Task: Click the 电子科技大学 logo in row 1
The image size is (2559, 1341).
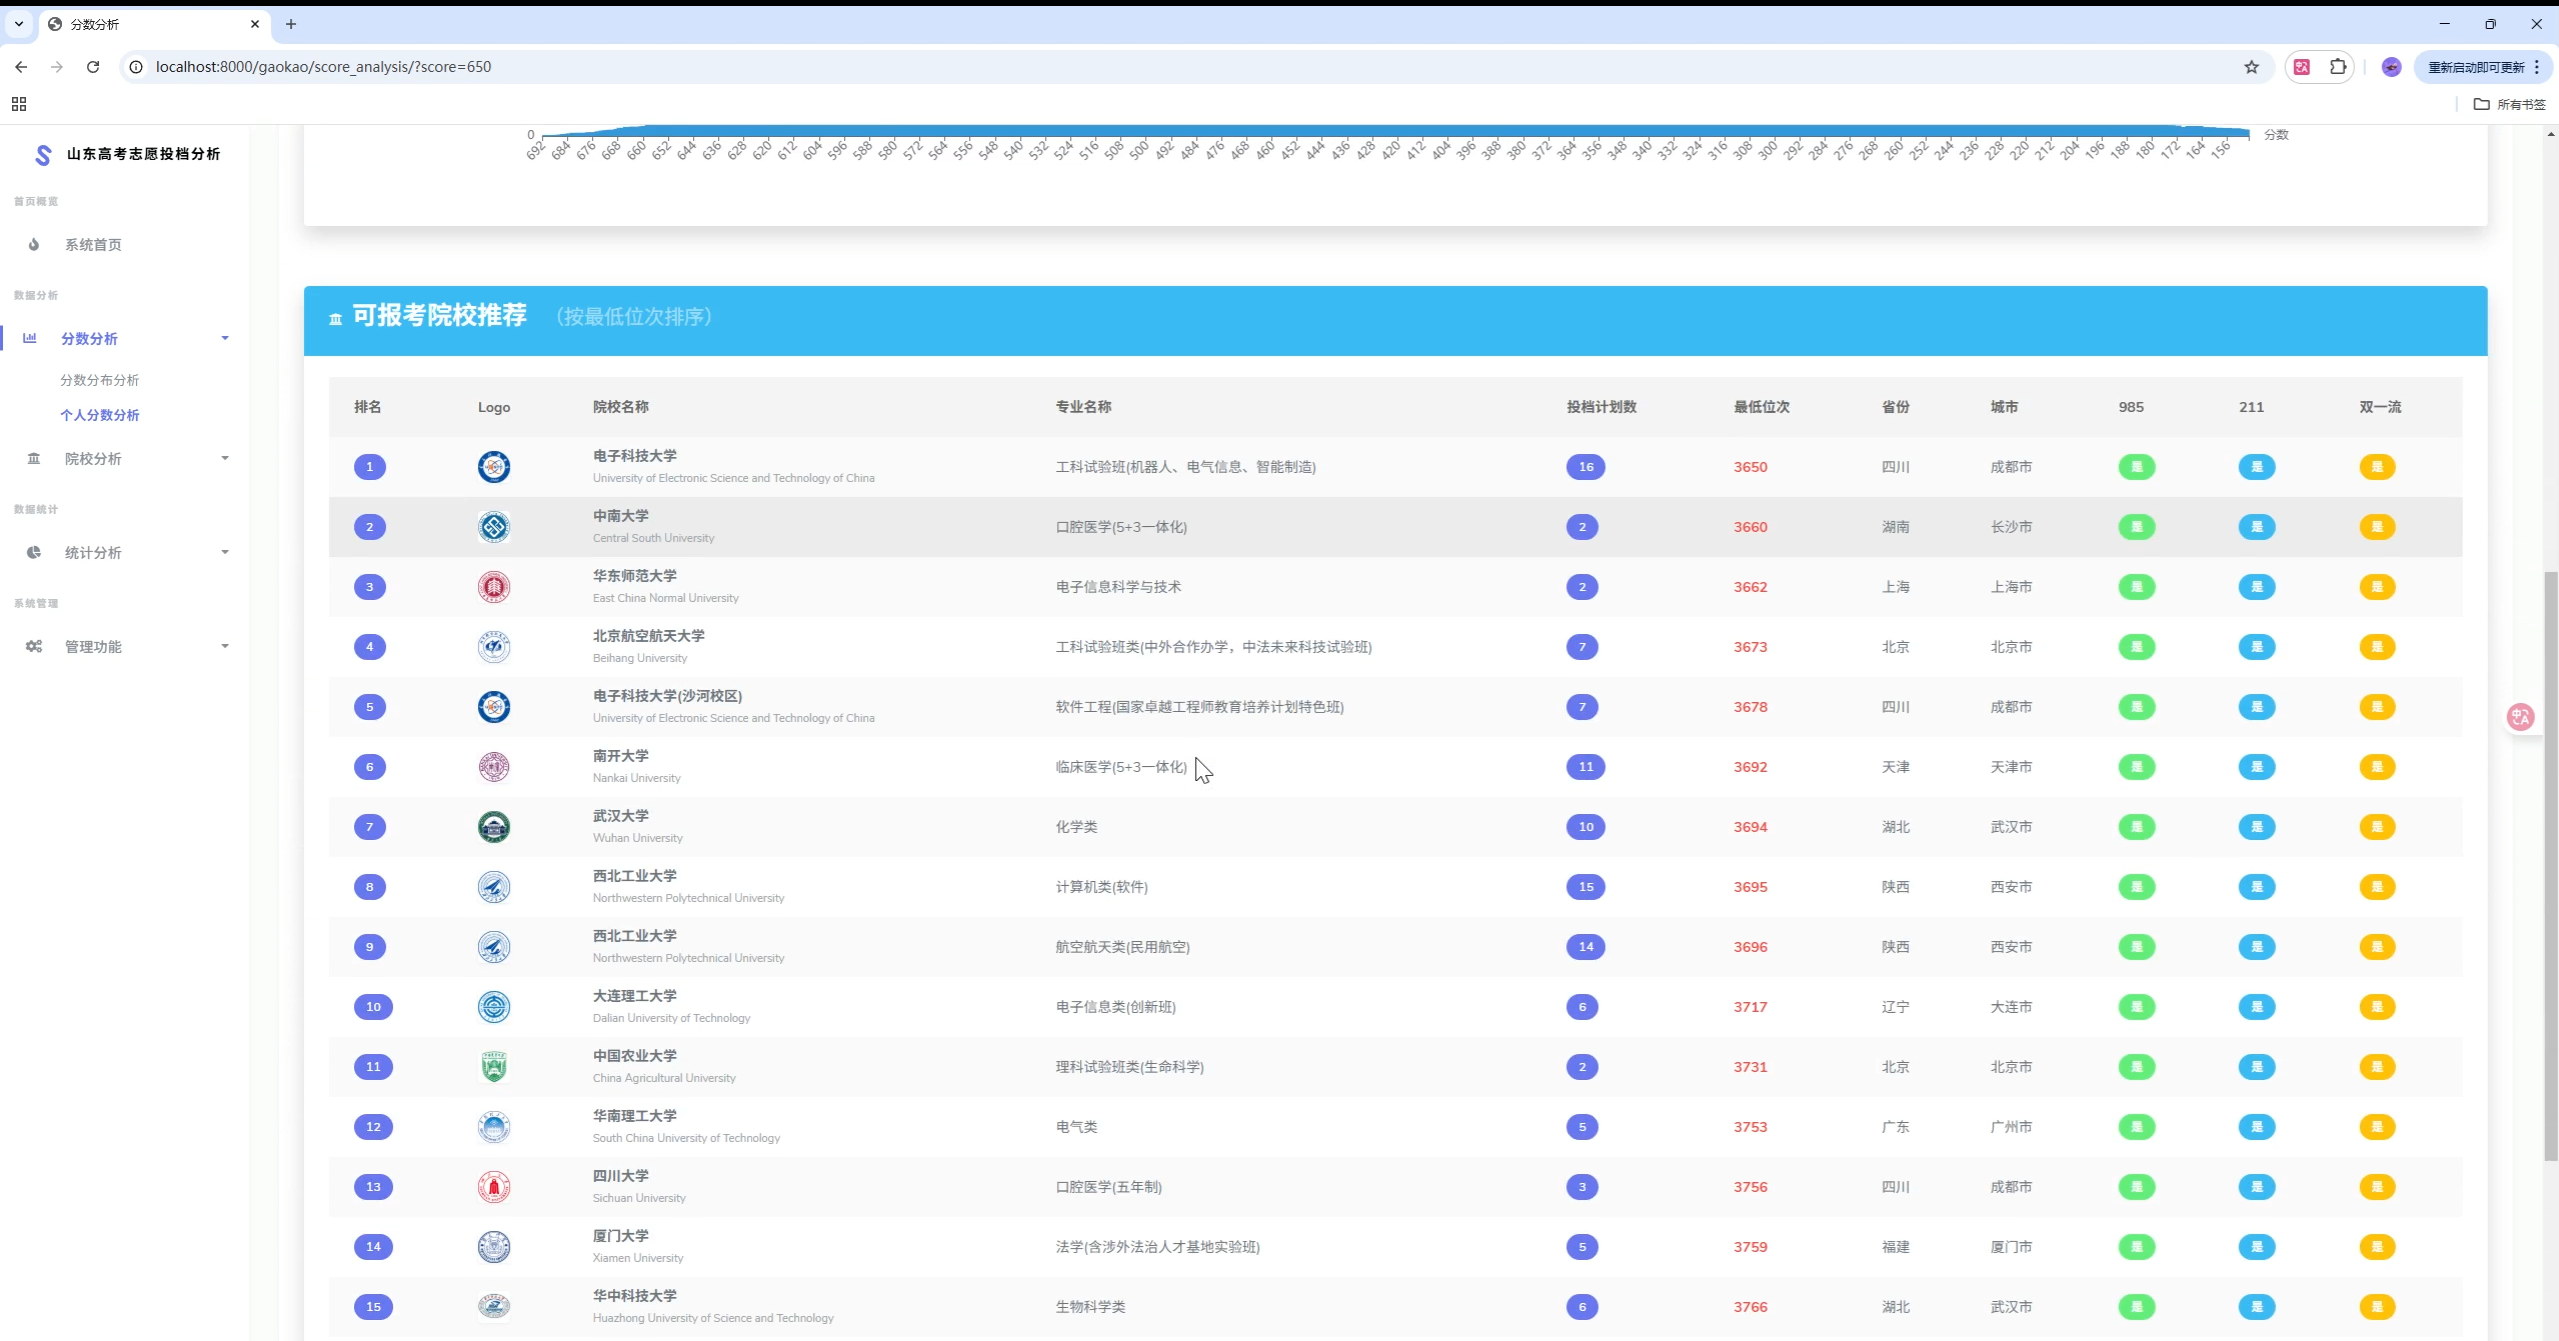Action: pyautogui.click(x=494, y=467)
